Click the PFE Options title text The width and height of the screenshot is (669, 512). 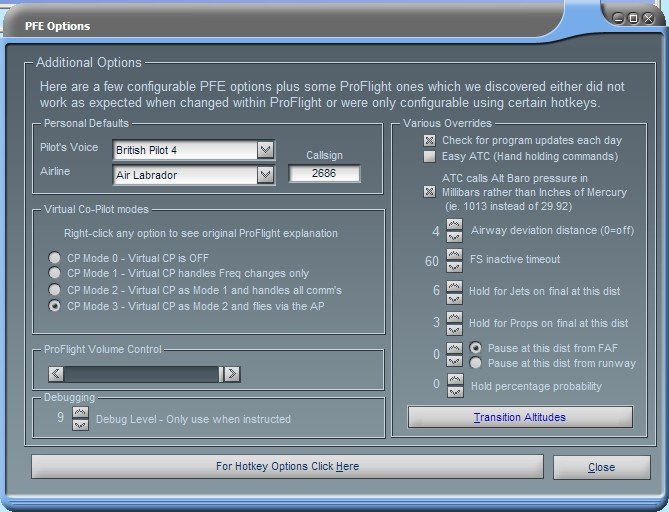[x=58, y=26]
